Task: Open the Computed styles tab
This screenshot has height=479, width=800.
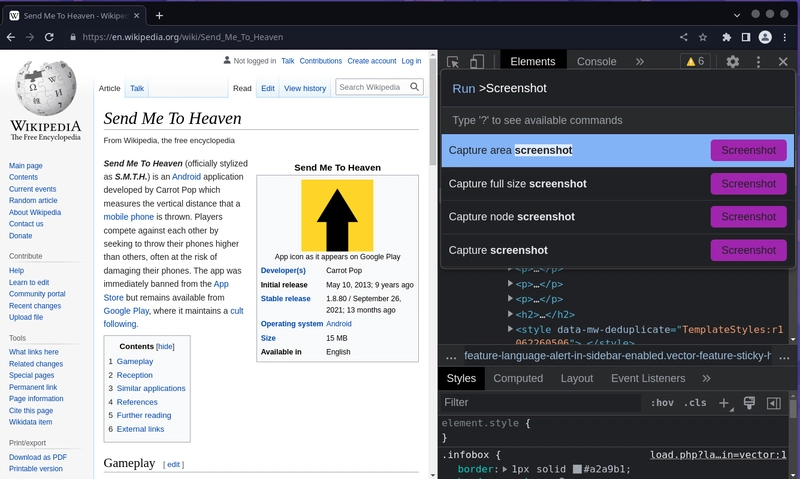Action: pos(518,379)
